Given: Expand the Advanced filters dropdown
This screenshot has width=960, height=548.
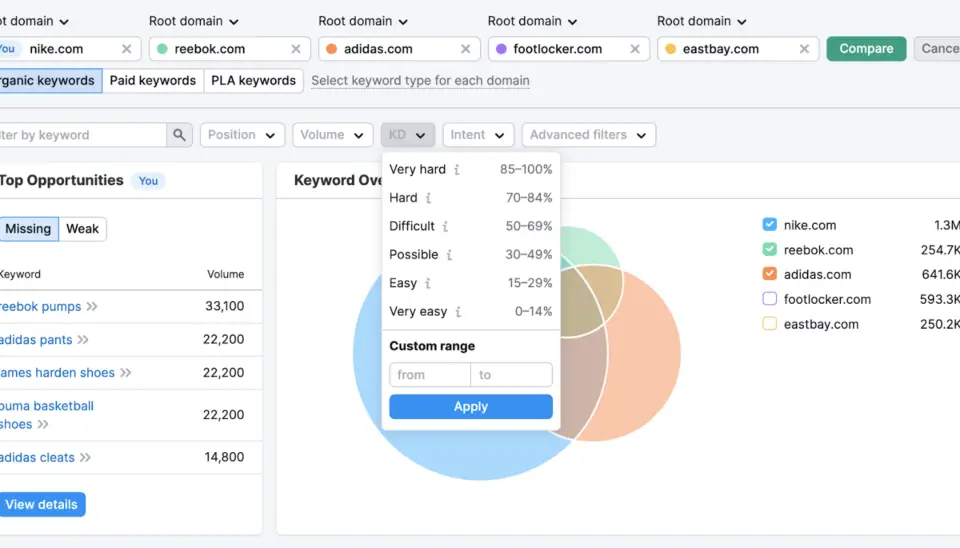Looking at the screenshot, I should [589, 135].
